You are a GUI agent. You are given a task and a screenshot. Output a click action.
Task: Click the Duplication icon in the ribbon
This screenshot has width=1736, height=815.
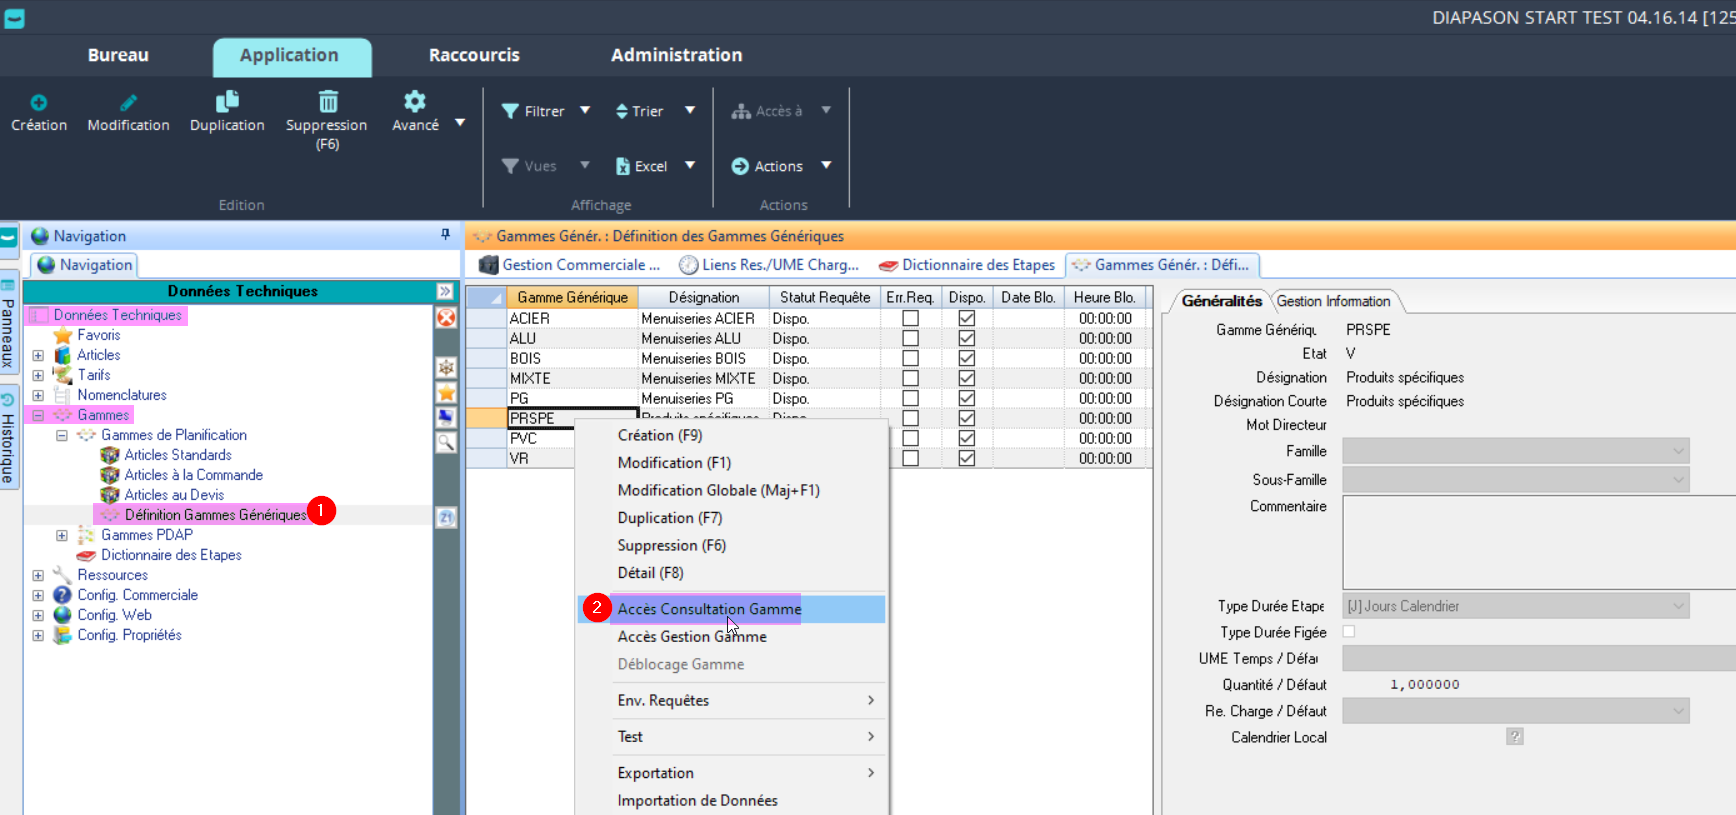(x=227, y=101)
